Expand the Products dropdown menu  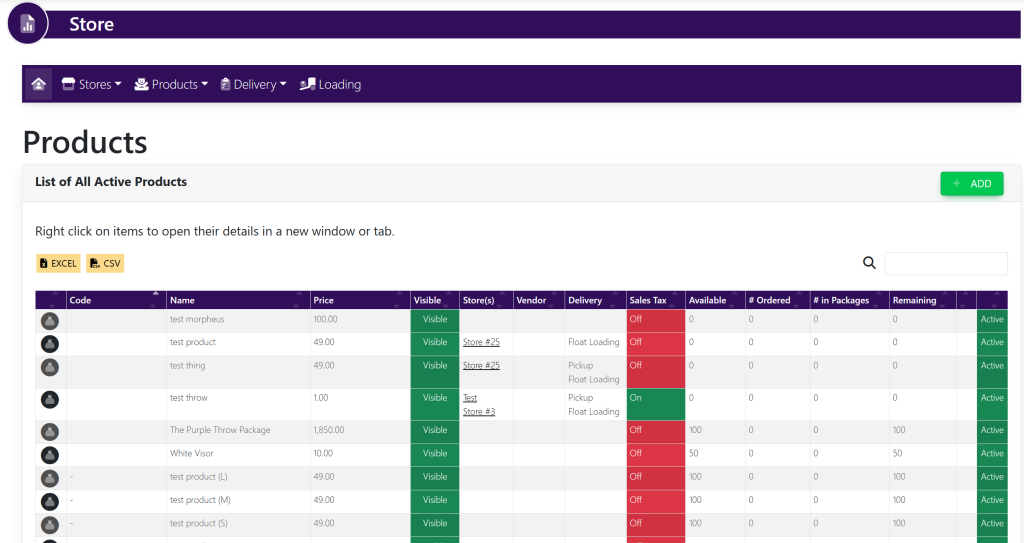[171, 84]
